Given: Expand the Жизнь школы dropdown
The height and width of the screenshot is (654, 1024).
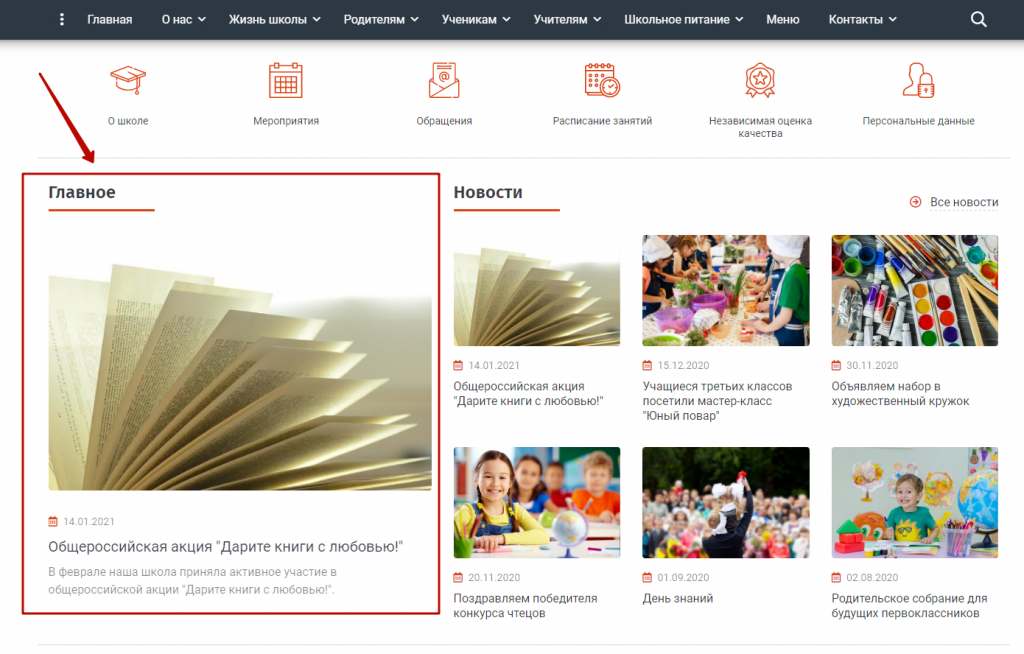Looking at the screenshot, I should (x=274, y=19).
